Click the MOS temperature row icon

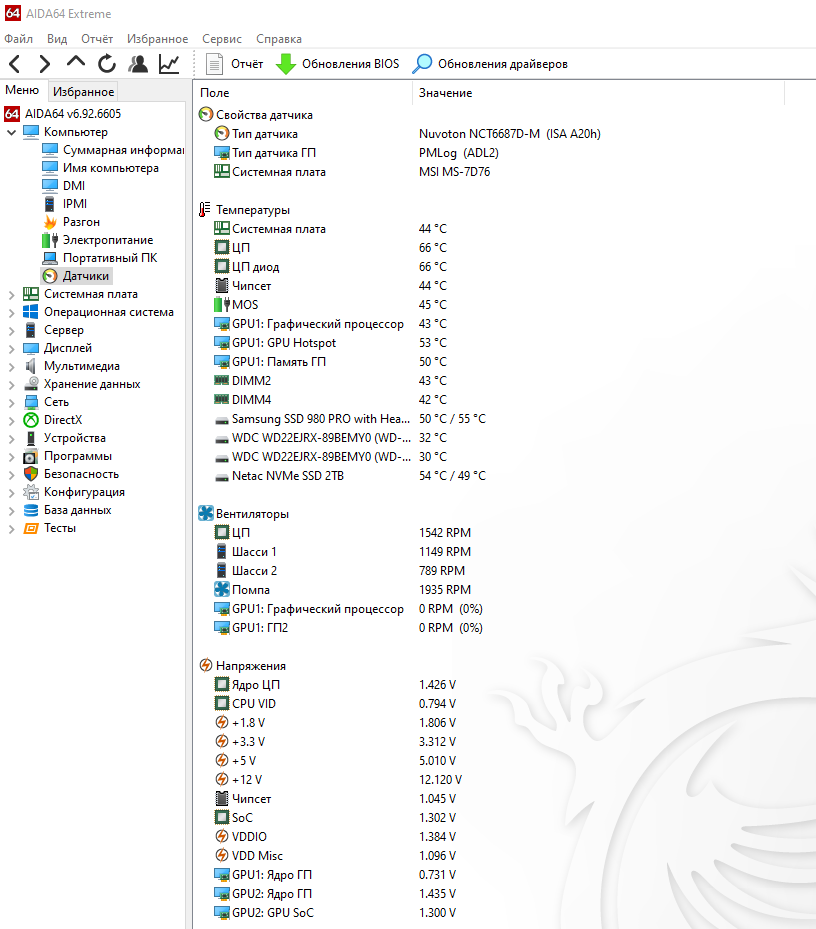point(222,305)
